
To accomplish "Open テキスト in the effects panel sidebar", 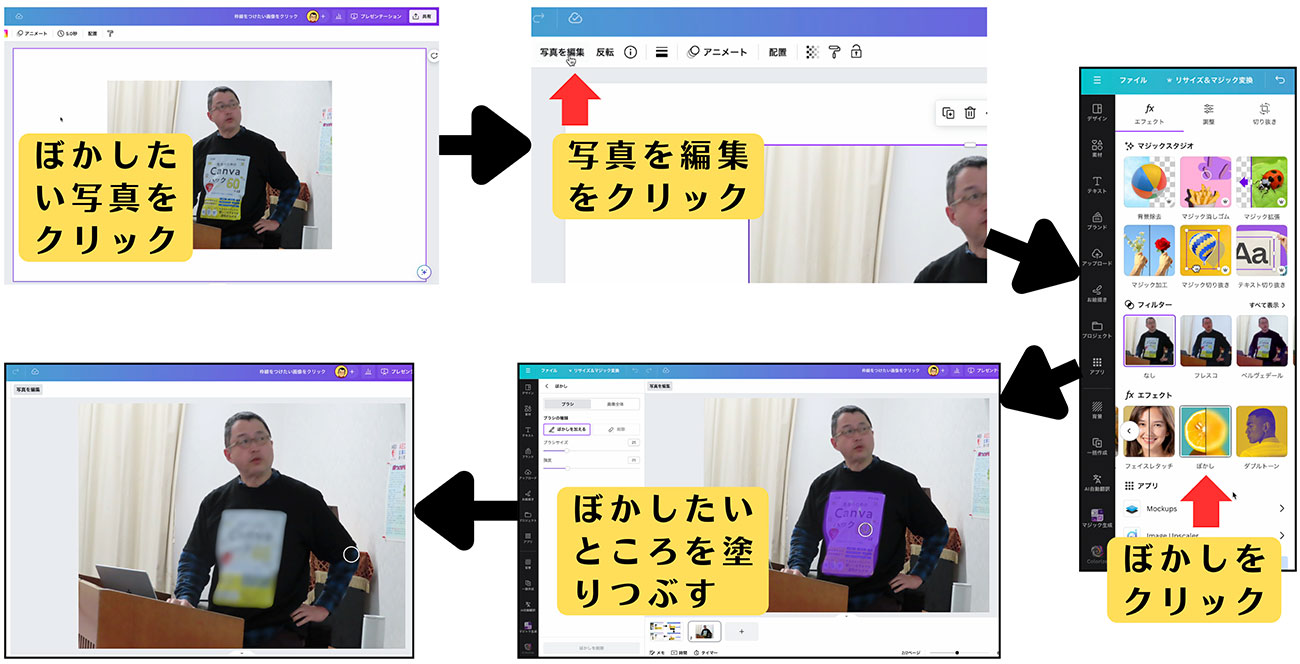I will click(x=1097, y=185).
